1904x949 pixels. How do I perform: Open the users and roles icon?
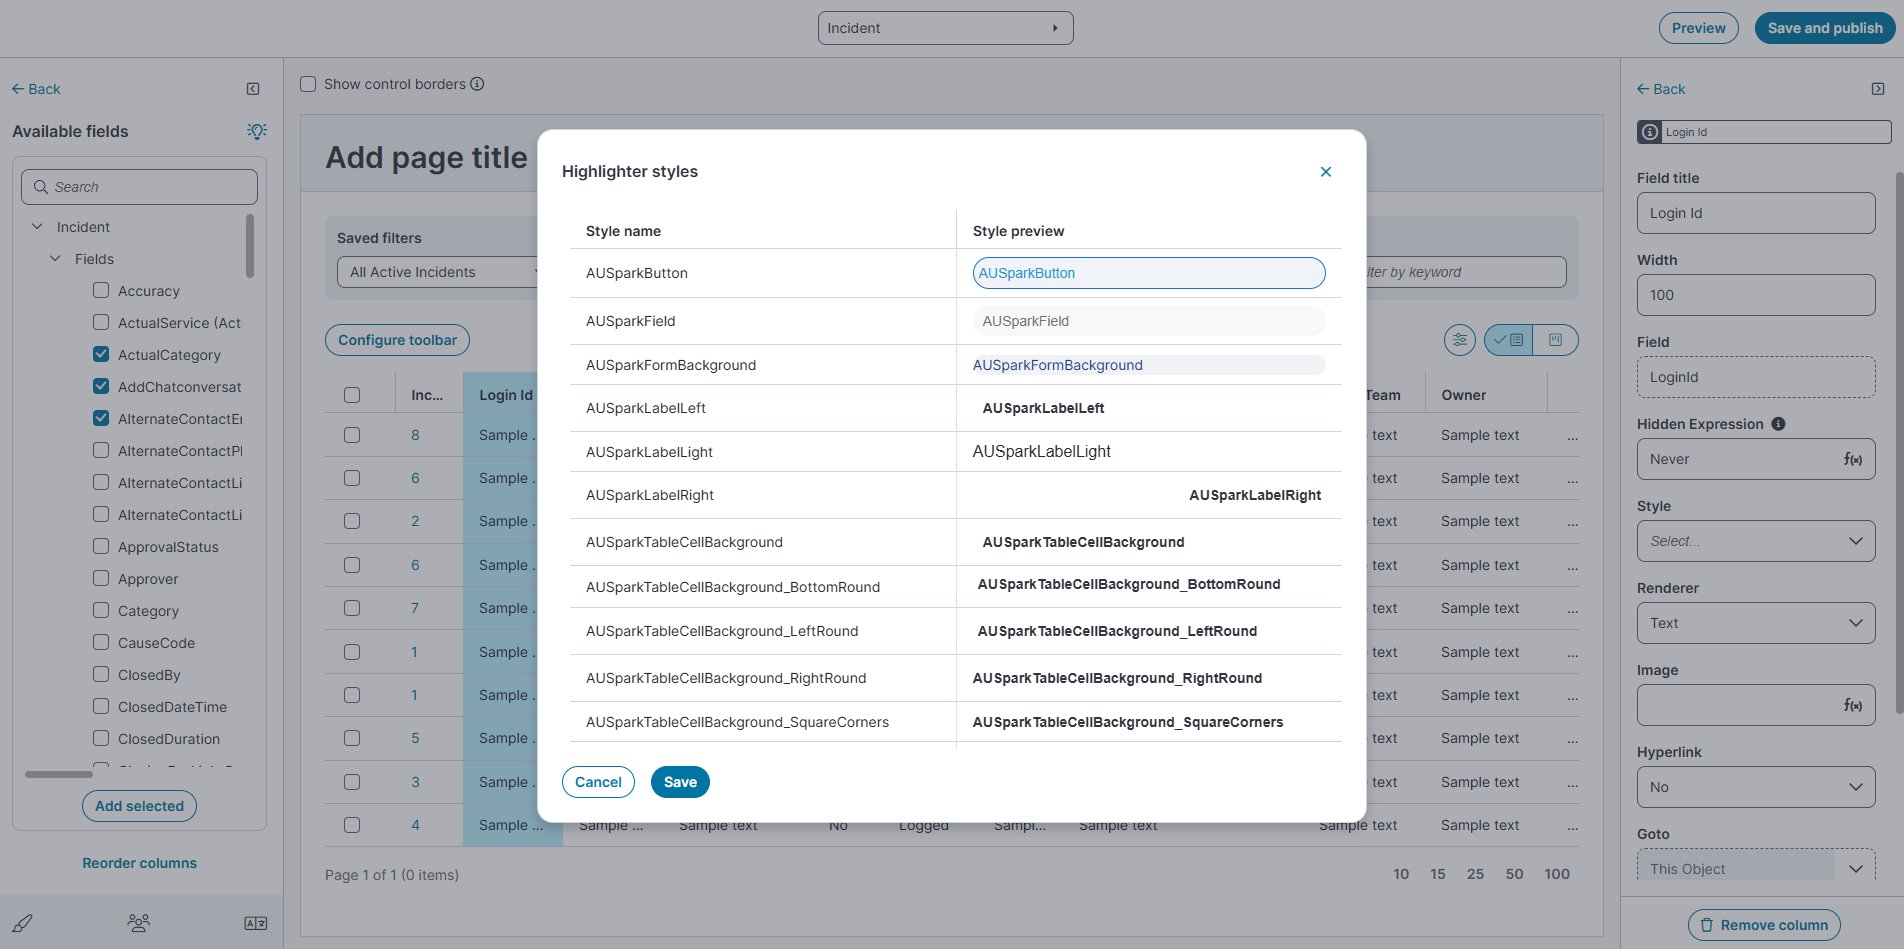(x=139, y=923)
